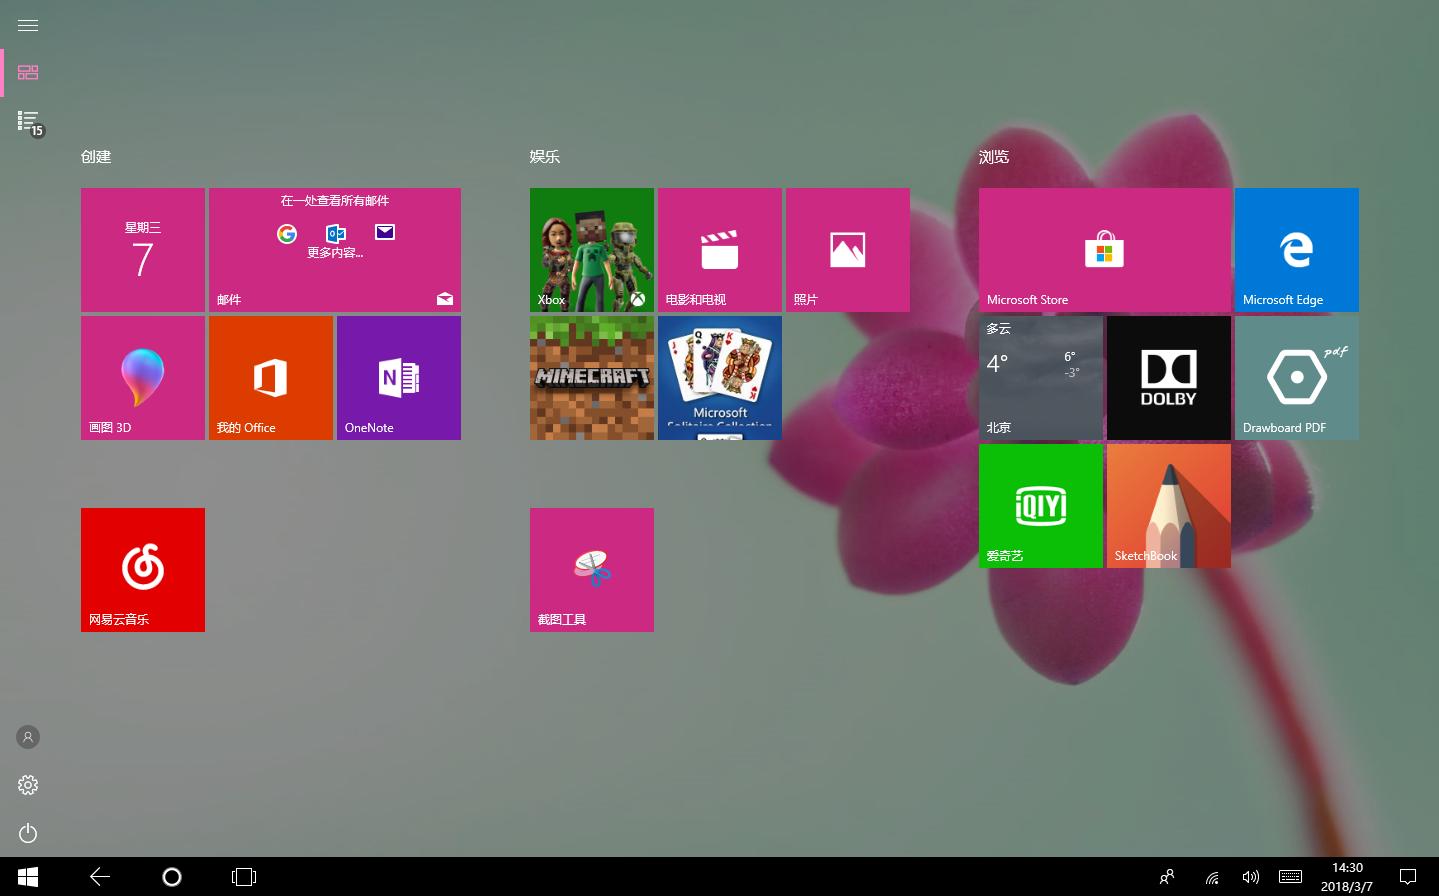Open OneNote from the 创建 group
The height and width of the screenshot is (896, 1439).
click(398, 377)
